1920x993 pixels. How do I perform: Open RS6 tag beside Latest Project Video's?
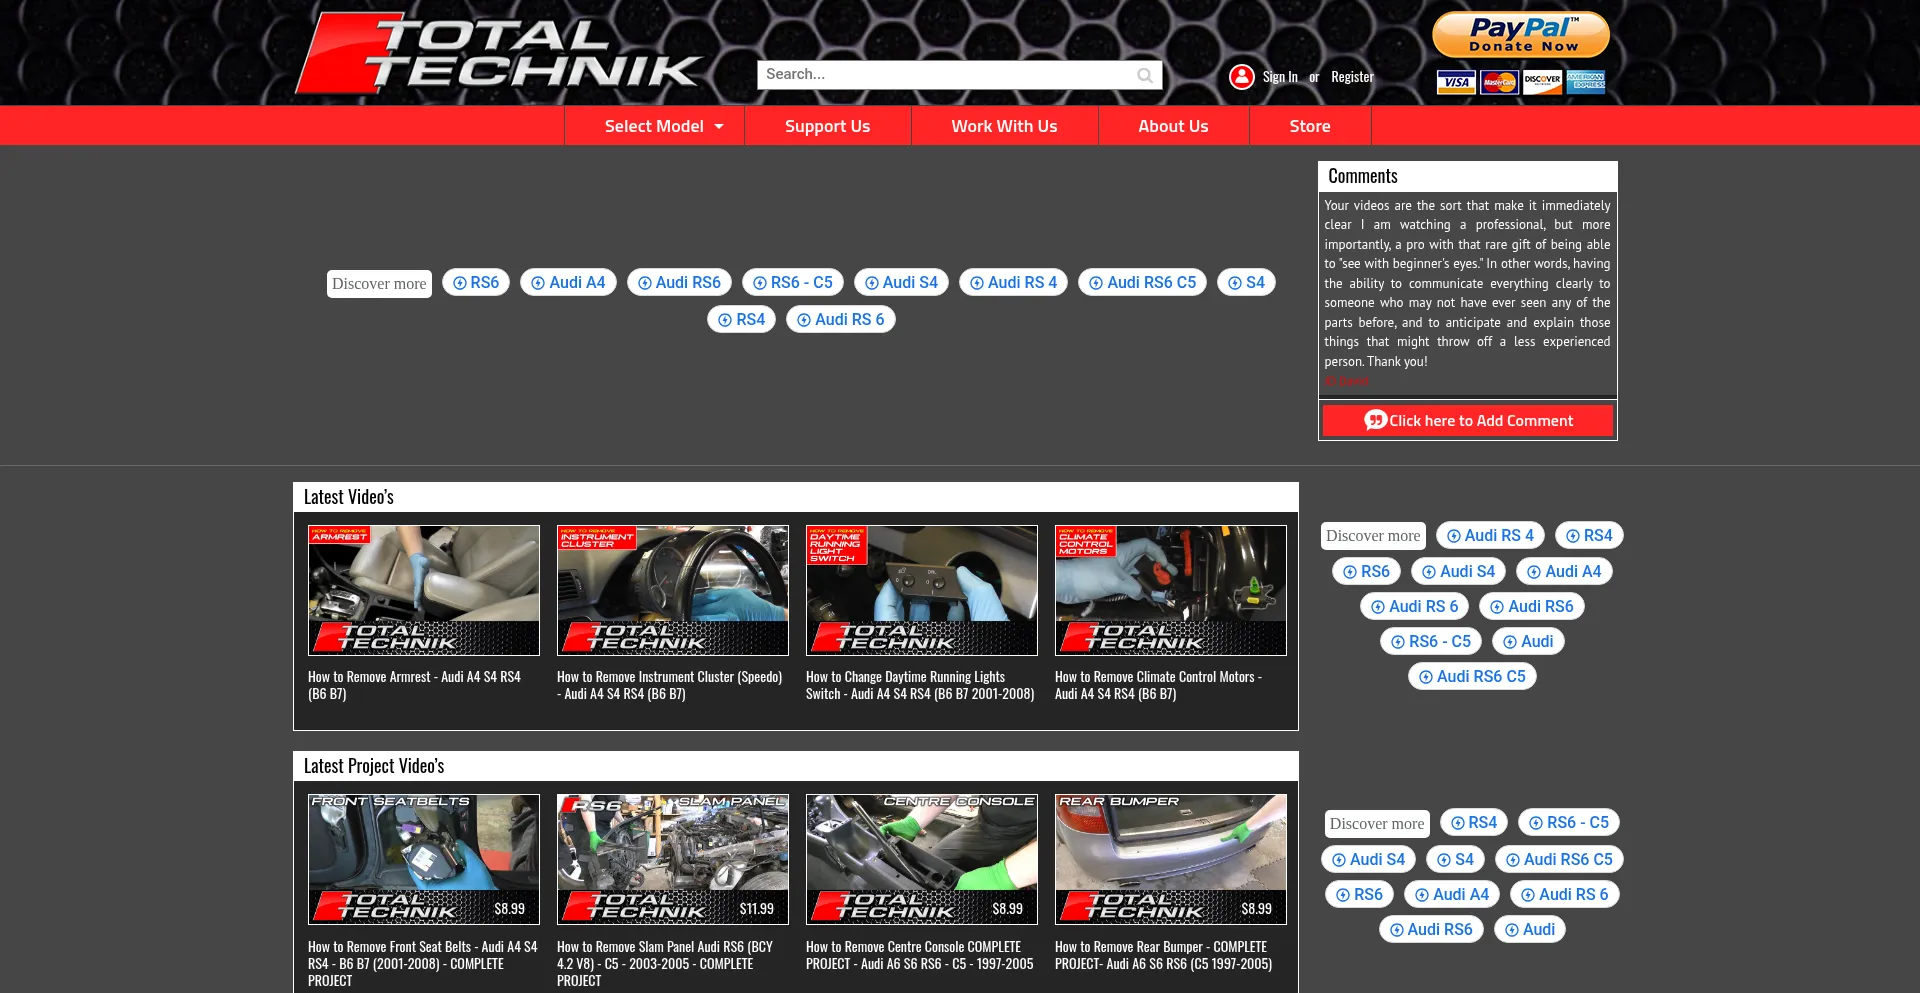click(1359, 895)
